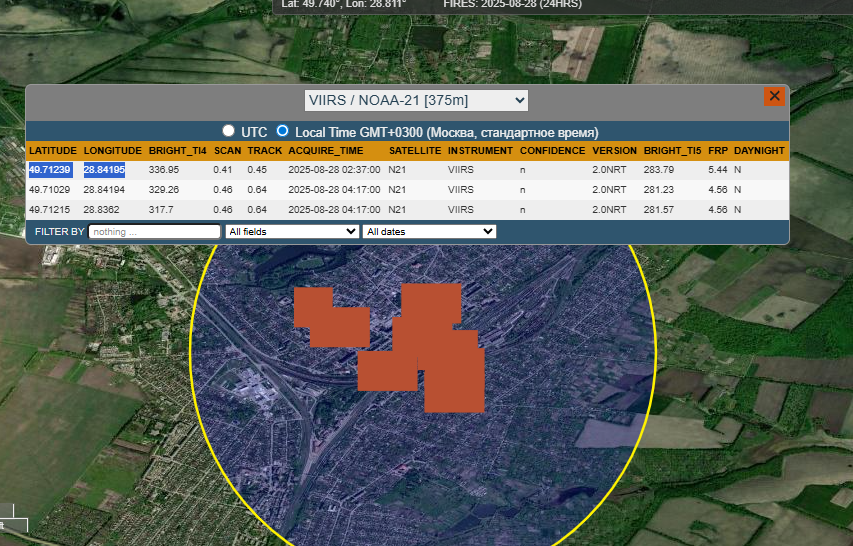This screenshot has height=546, width=853.
Task: Click BRIGHT_TI5 value 281.57
Action: pyautogui.click(x=659, y=209)
